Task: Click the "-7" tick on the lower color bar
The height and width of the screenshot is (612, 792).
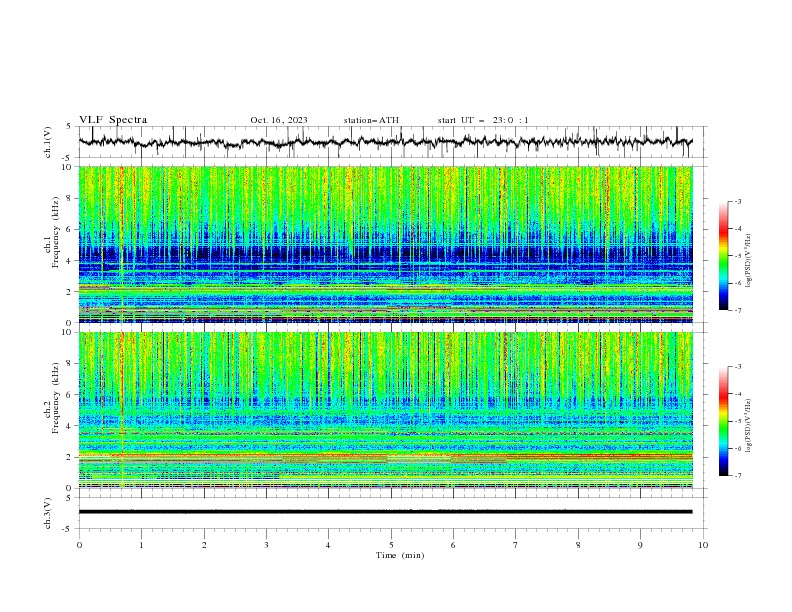Action: point(738,475)
